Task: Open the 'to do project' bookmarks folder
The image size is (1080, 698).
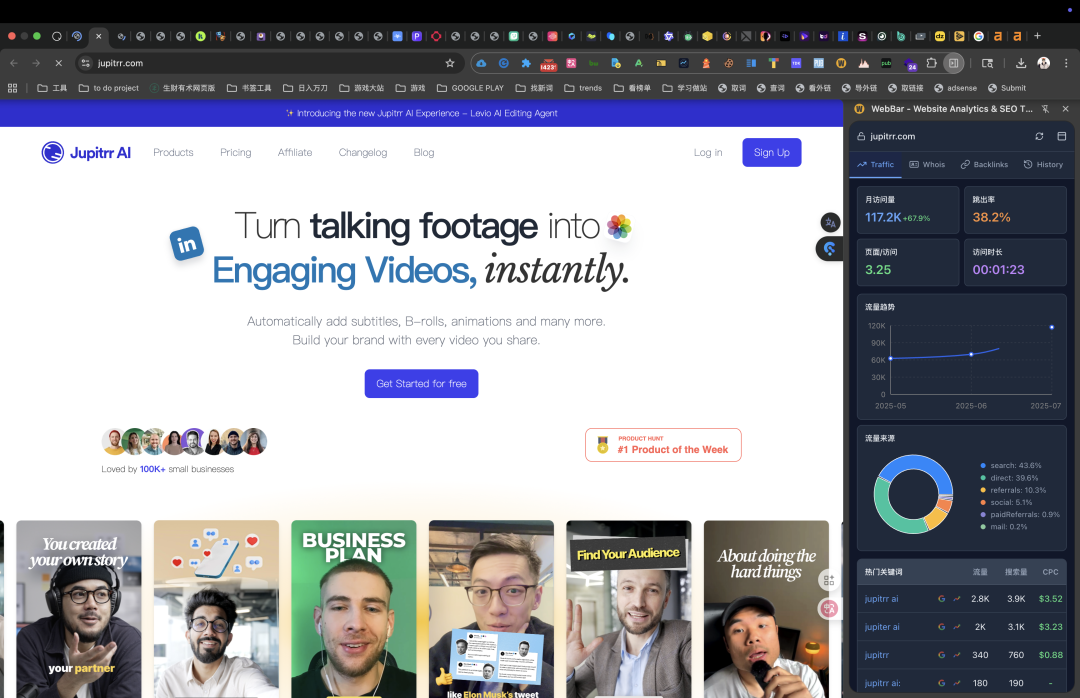Action: point(109,88)
